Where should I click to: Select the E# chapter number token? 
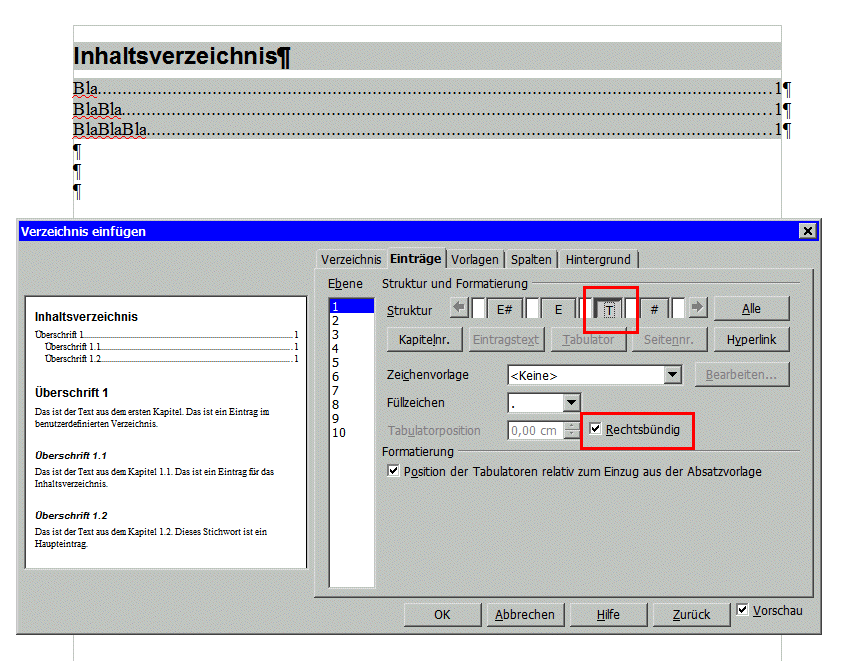click(505, 310)
